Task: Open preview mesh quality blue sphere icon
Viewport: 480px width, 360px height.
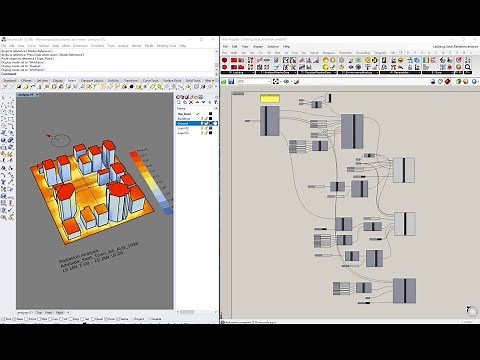Action: (x=475, y=81)
